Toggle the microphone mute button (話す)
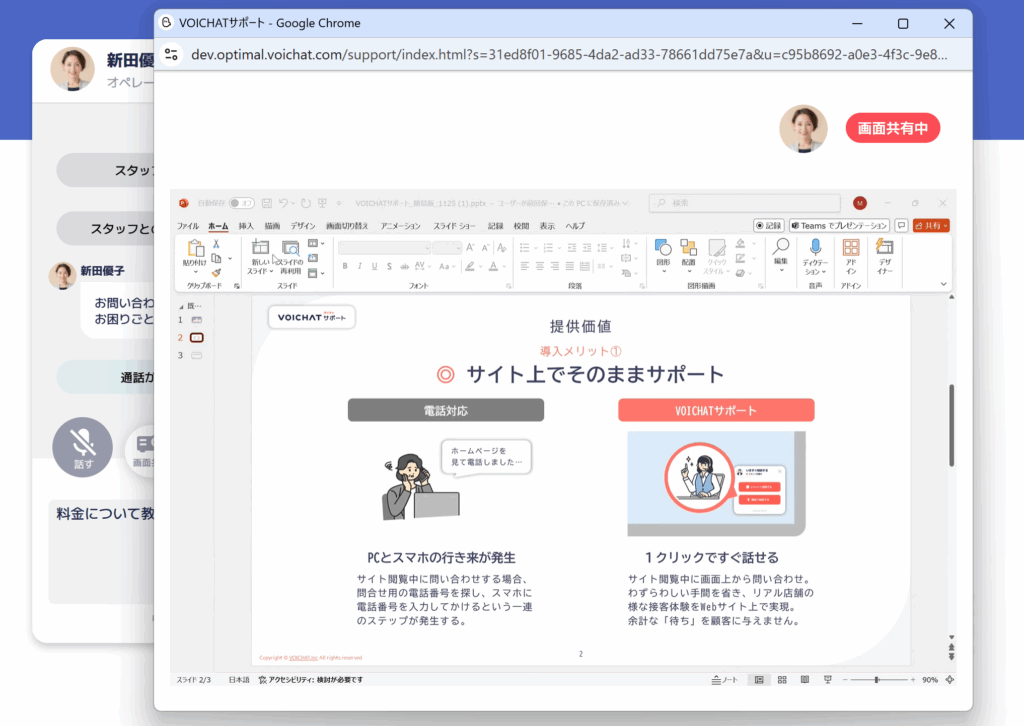This screenshot has height=726, width=1024. pyautogui.click(x=82, y=447)
